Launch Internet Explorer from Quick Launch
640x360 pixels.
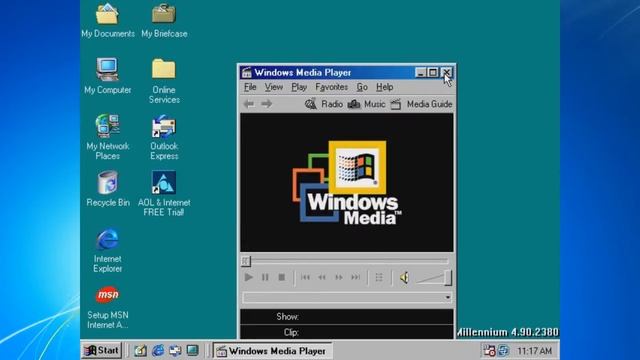158,351
